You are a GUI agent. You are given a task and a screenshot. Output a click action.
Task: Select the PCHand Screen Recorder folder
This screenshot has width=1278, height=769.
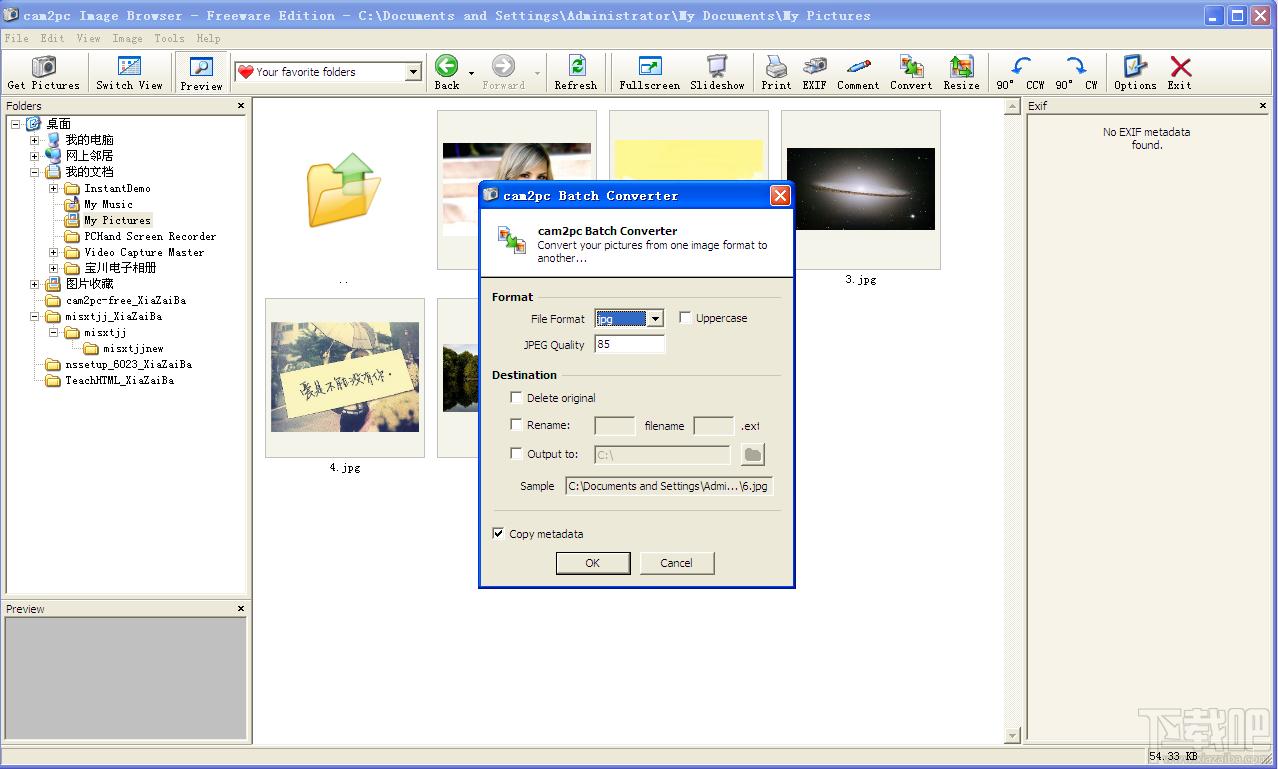coord(150,236)
